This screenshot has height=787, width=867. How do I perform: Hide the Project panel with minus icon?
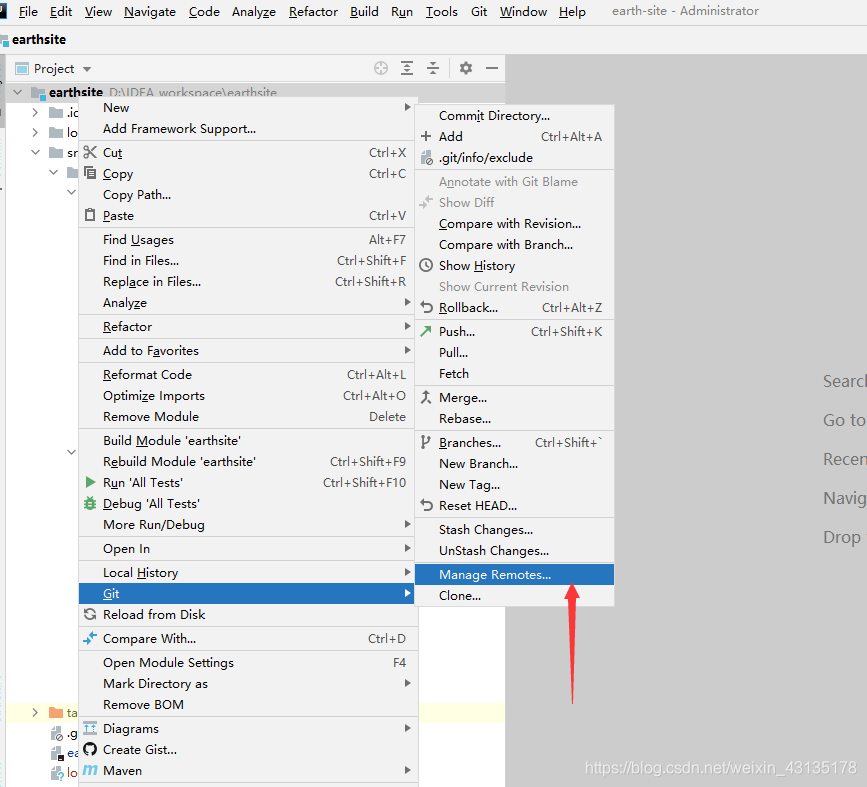[492, 68]
